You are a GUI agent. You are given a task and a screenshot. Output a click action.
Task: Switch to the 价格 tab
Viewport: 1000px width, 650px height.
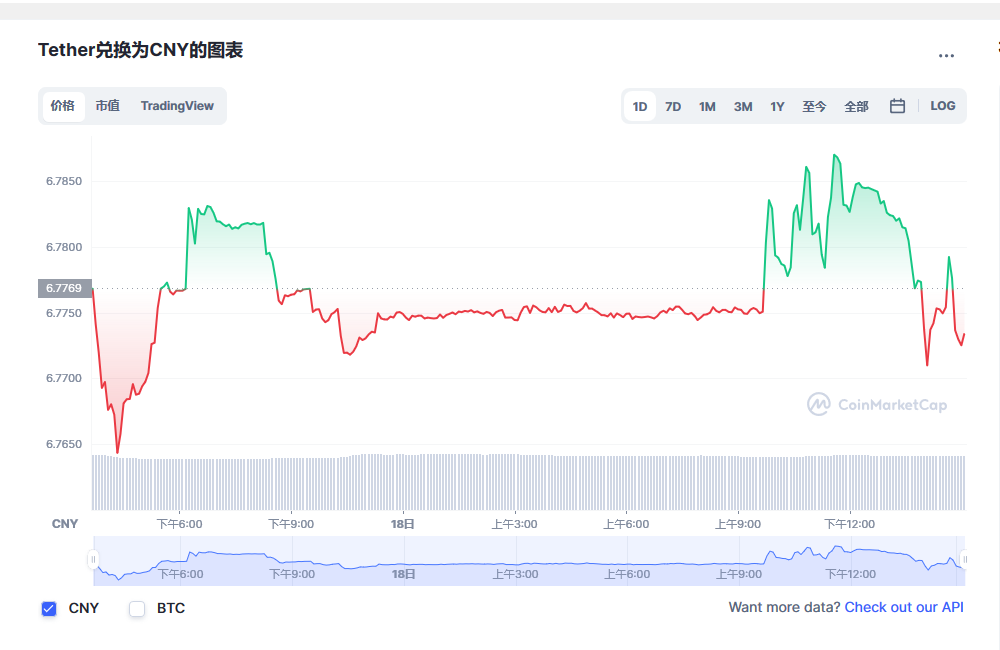[x=63, y=106]
